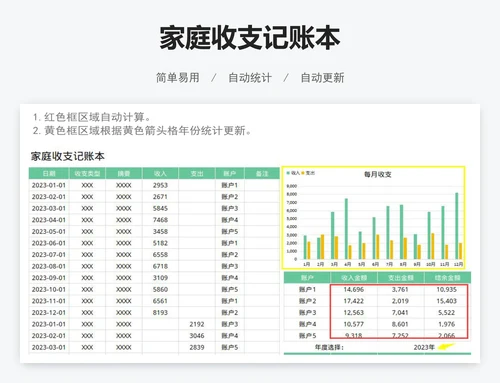
Task: Click the income cell 5860
Action: click(160, 290)
